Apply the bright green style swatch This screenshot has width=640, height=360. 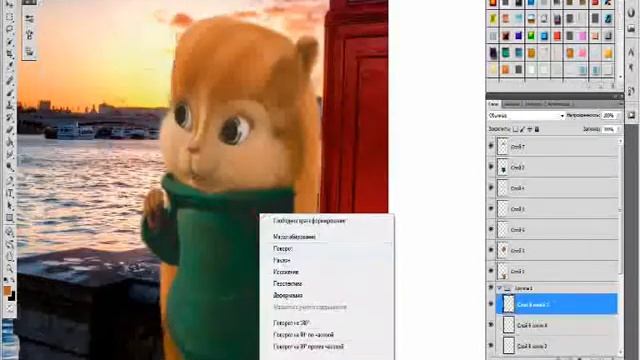click(x=531, y=36)
